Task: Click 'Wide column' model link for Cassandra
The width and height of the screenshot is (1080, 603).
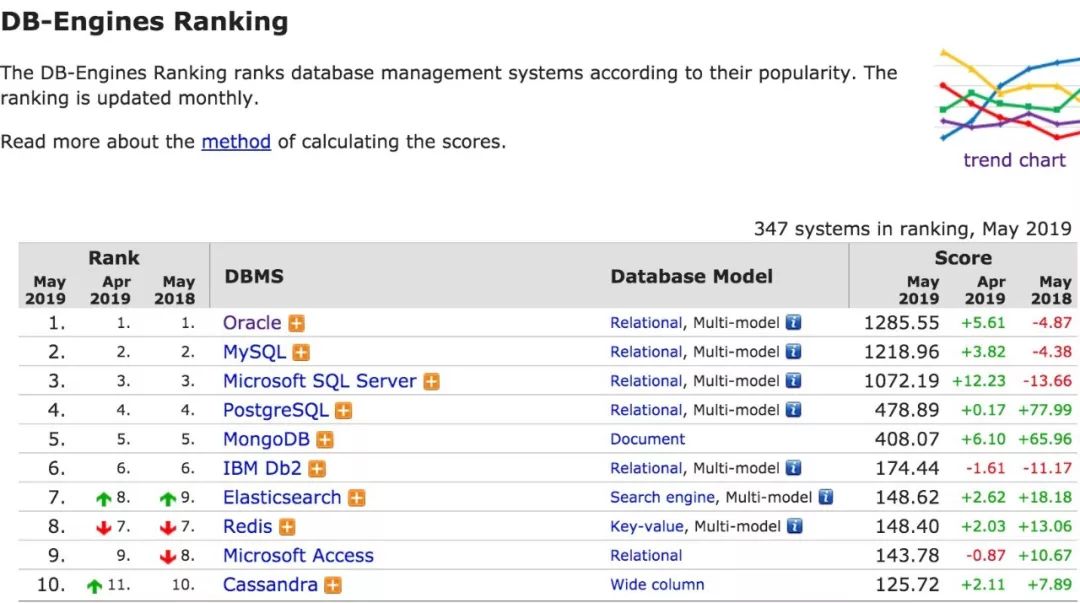Action: click(x=657, y=584)
